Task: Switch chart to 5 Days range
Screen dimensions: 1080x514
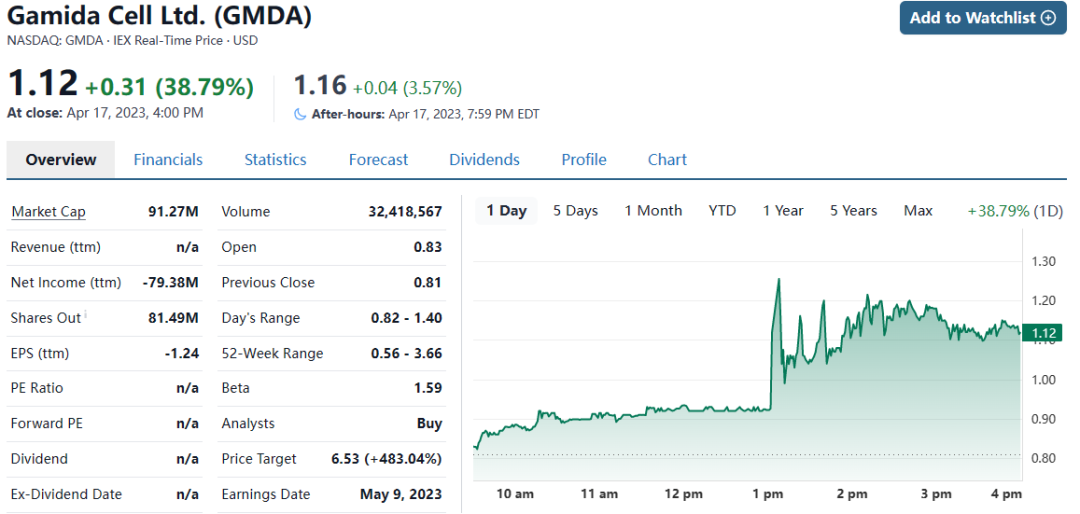Action: click(x=575, y=211)
